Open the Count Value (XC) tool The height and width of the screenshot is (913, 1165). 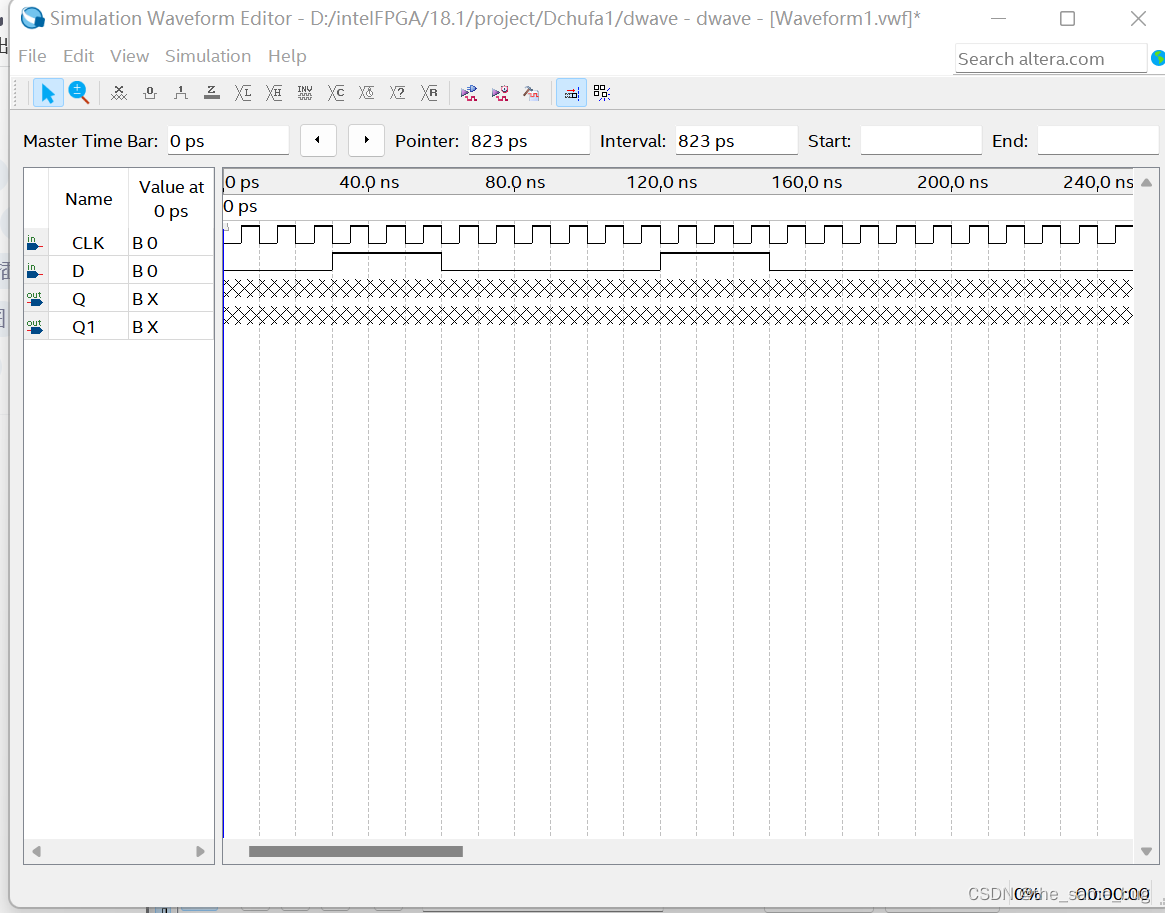(336, 93)
